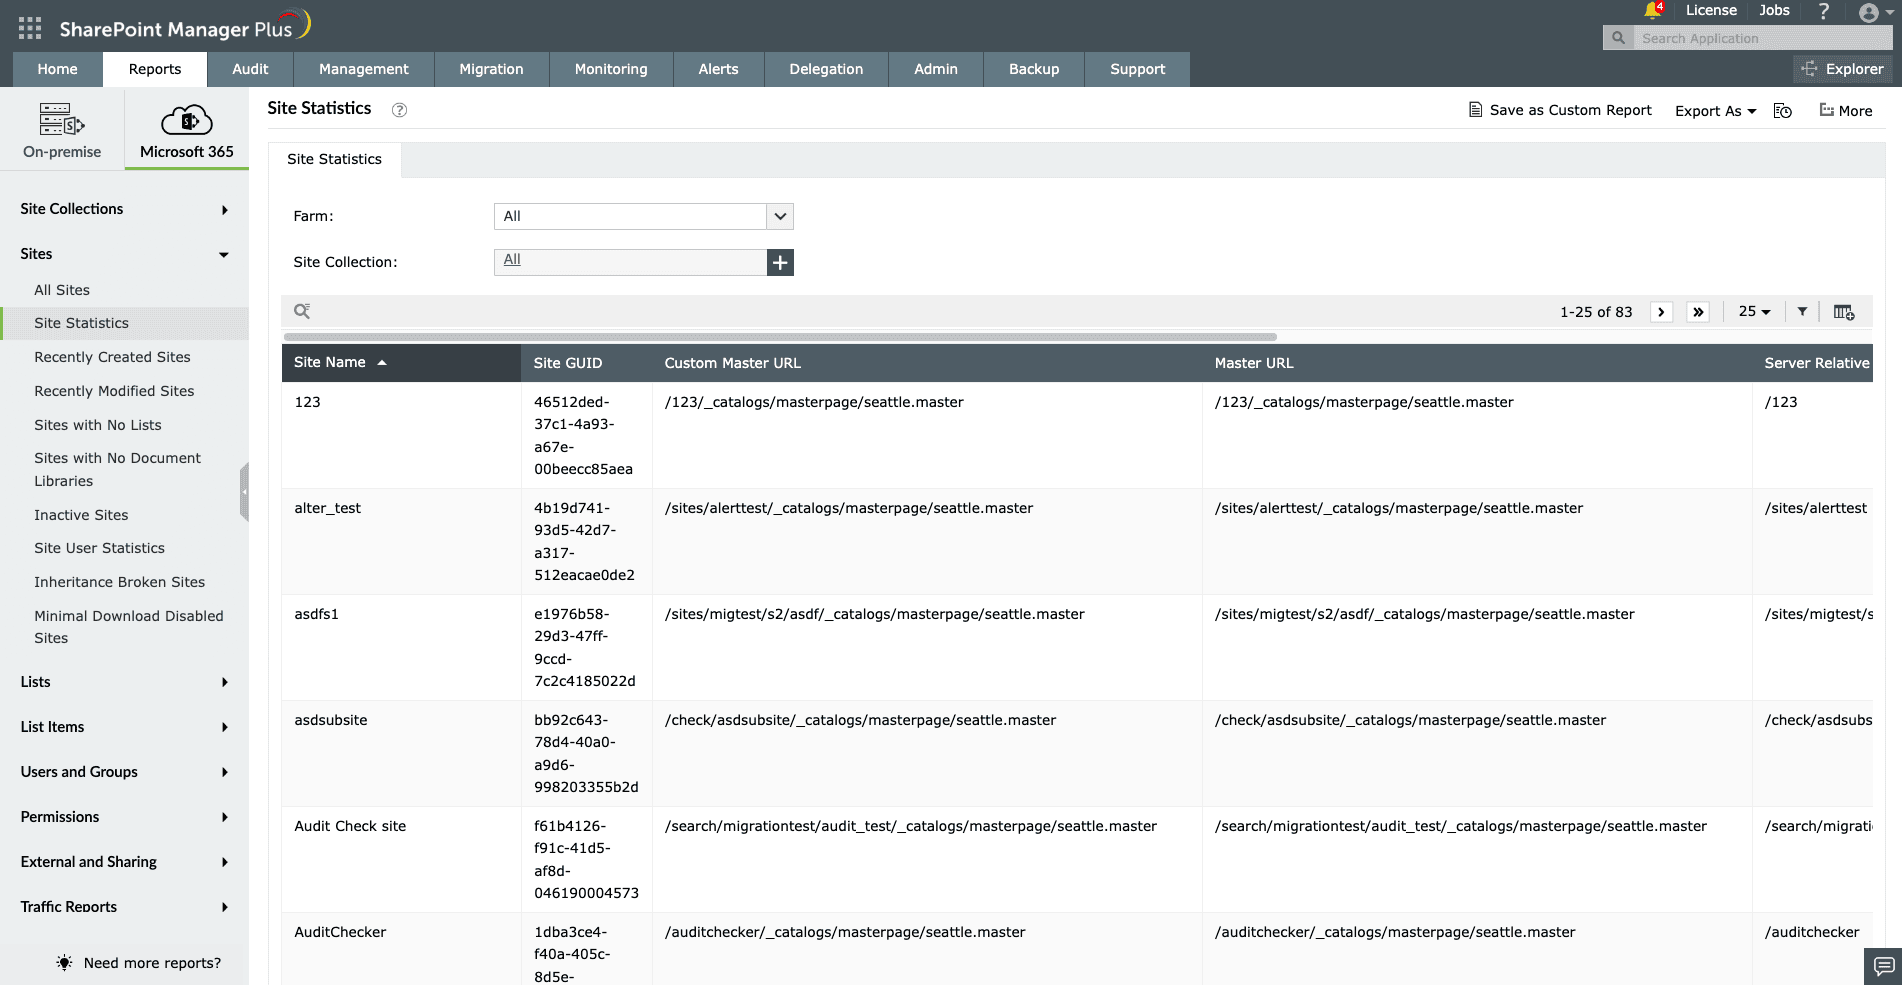
Task: Open the Delegation tab
Action: [x=826, y=69]
